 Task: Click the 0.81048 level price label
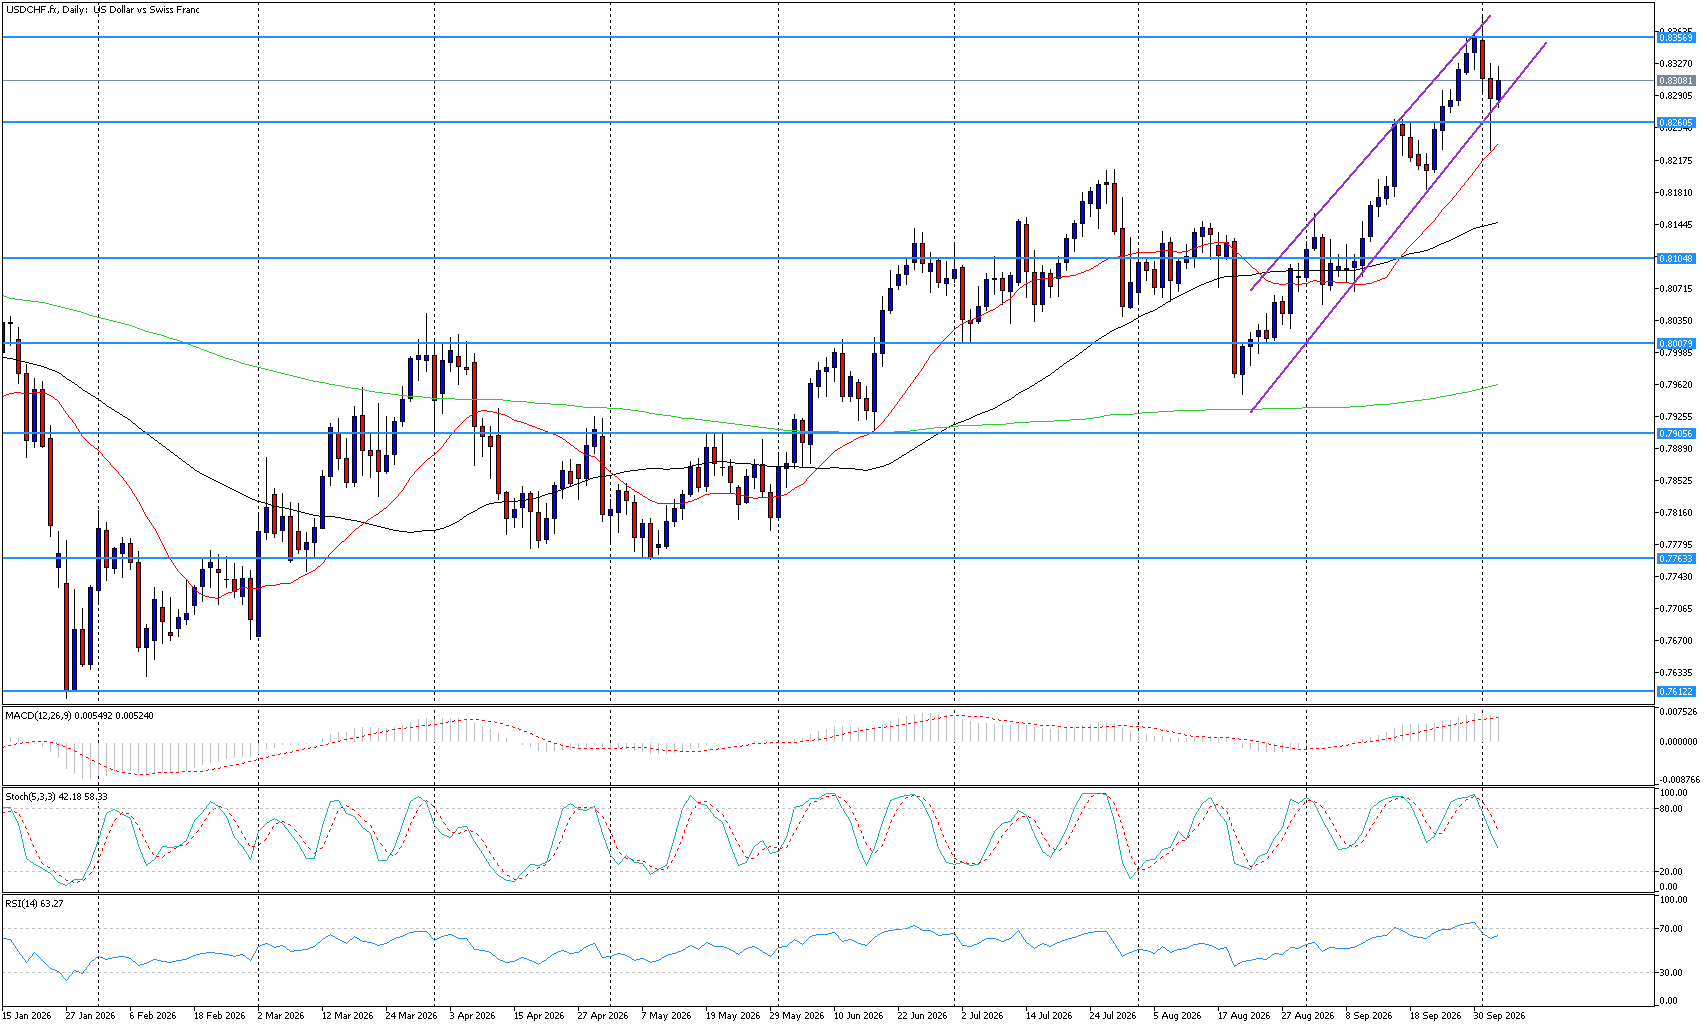1676,258
